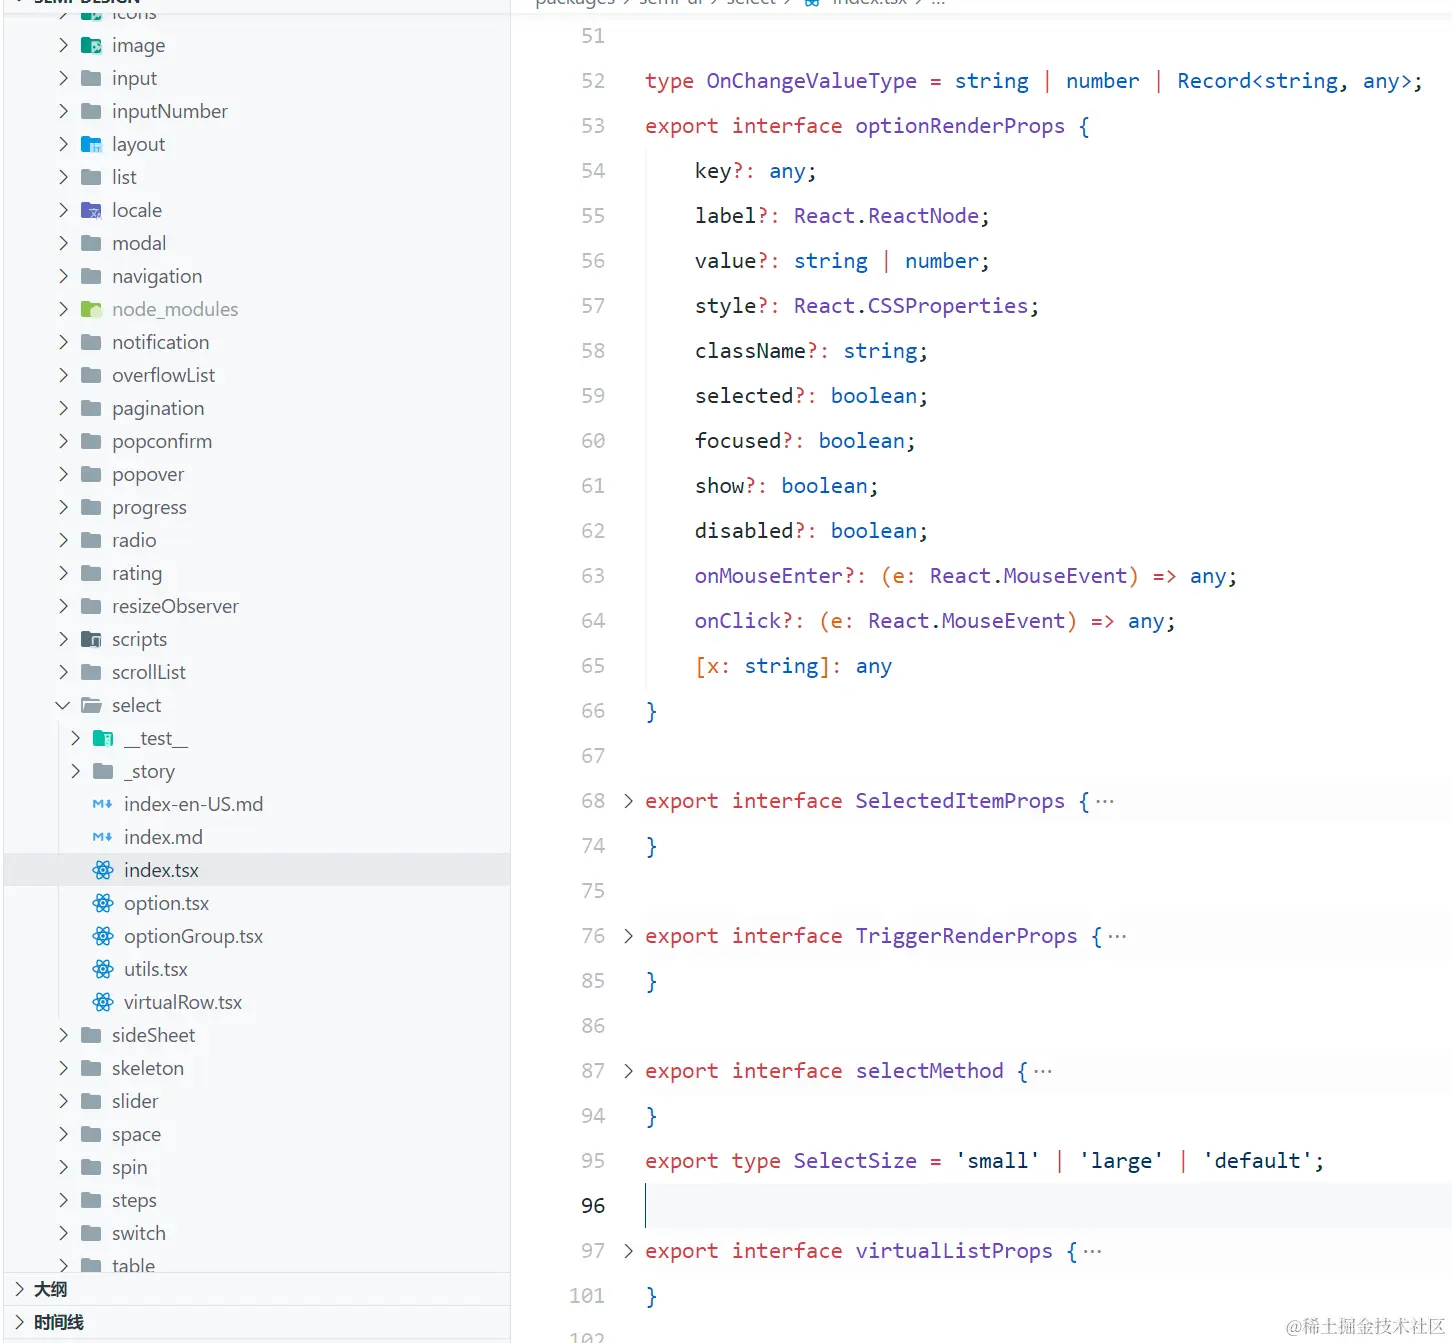Open the skeleton folder
The image size is (1452, 1343).
[148, 1068]
